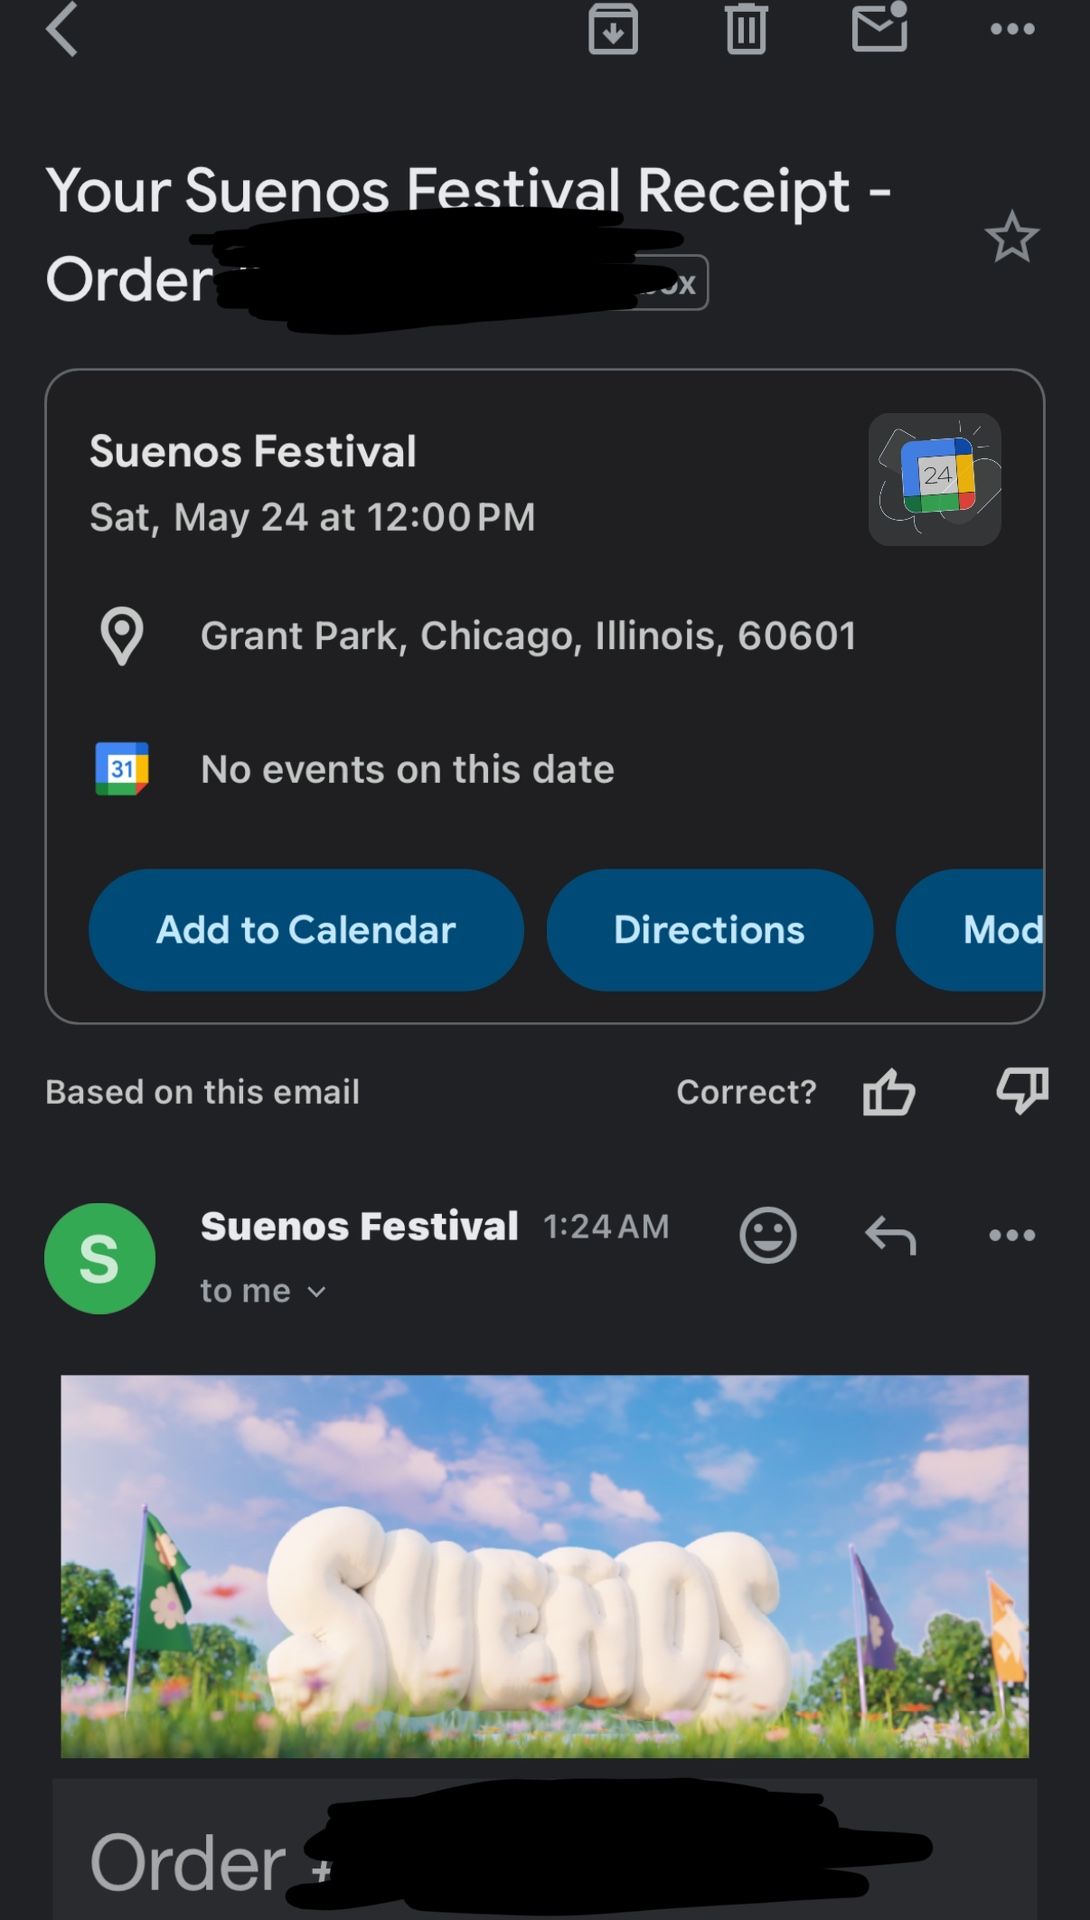Mark email as unread

[880, 26]
